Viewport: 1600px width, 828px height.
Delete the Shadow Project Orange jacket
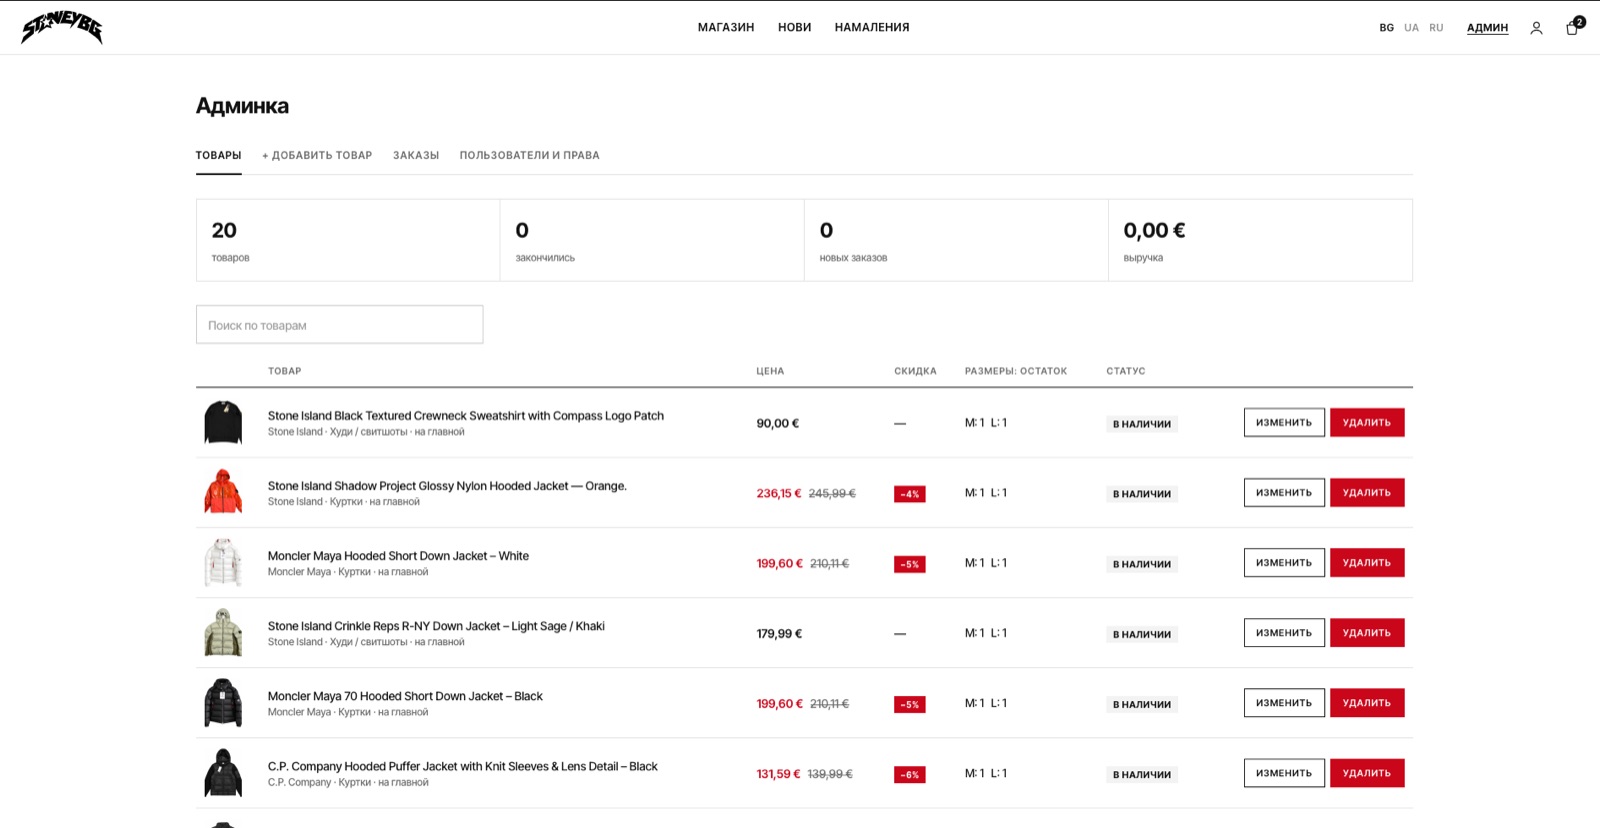[1367, 492]
